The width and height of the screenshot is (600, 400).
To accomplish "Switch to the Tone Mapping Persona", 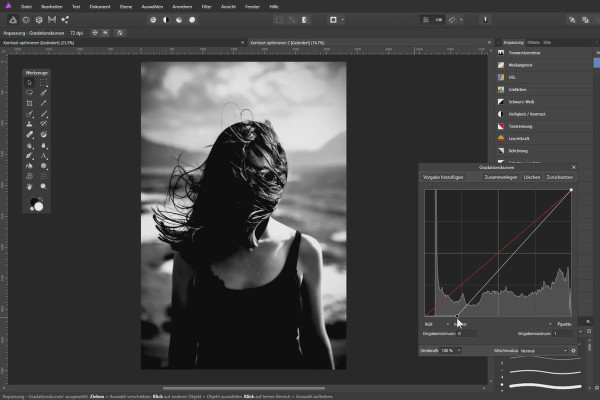I will tap(52, 20).
